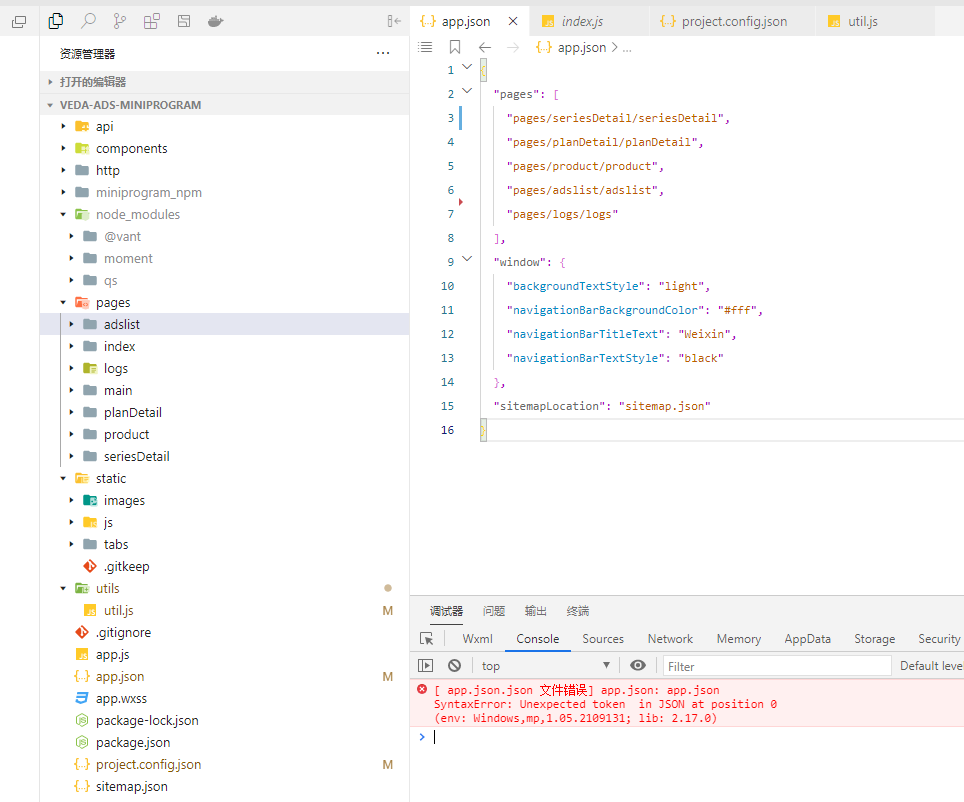Open the Extensions blocks icon

(152, 22)
